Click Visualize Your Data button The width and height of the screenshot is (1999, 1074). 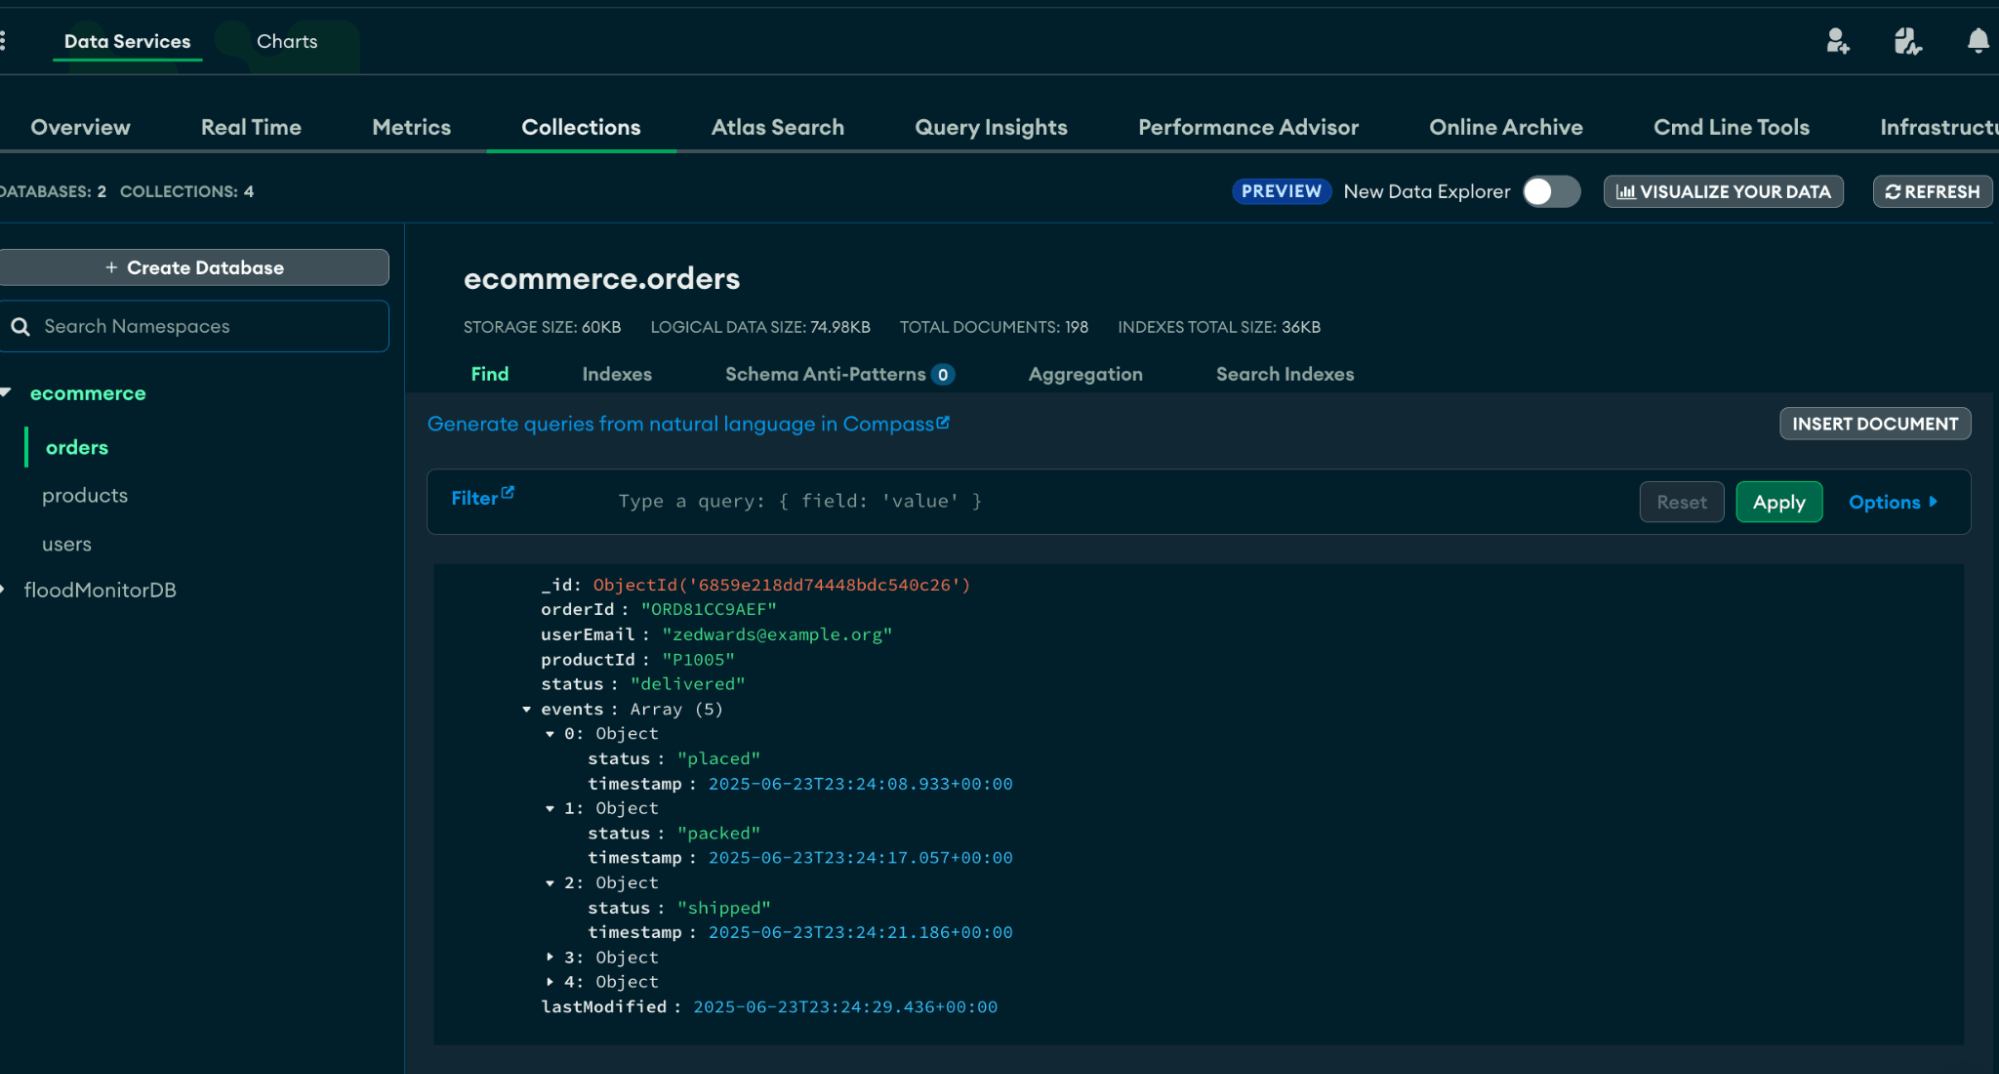pyautogui.click(x=1723, y=191)
